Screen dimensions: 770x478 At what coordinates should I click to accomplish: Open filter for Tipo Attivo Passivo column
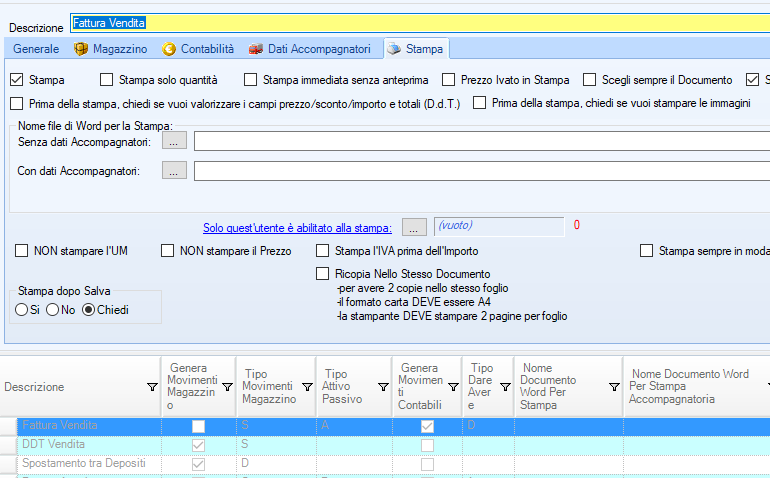(x=382, y=387)
